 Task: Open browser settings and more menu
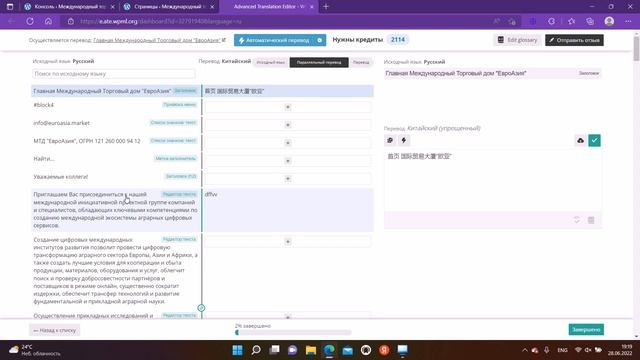[628, 21]
